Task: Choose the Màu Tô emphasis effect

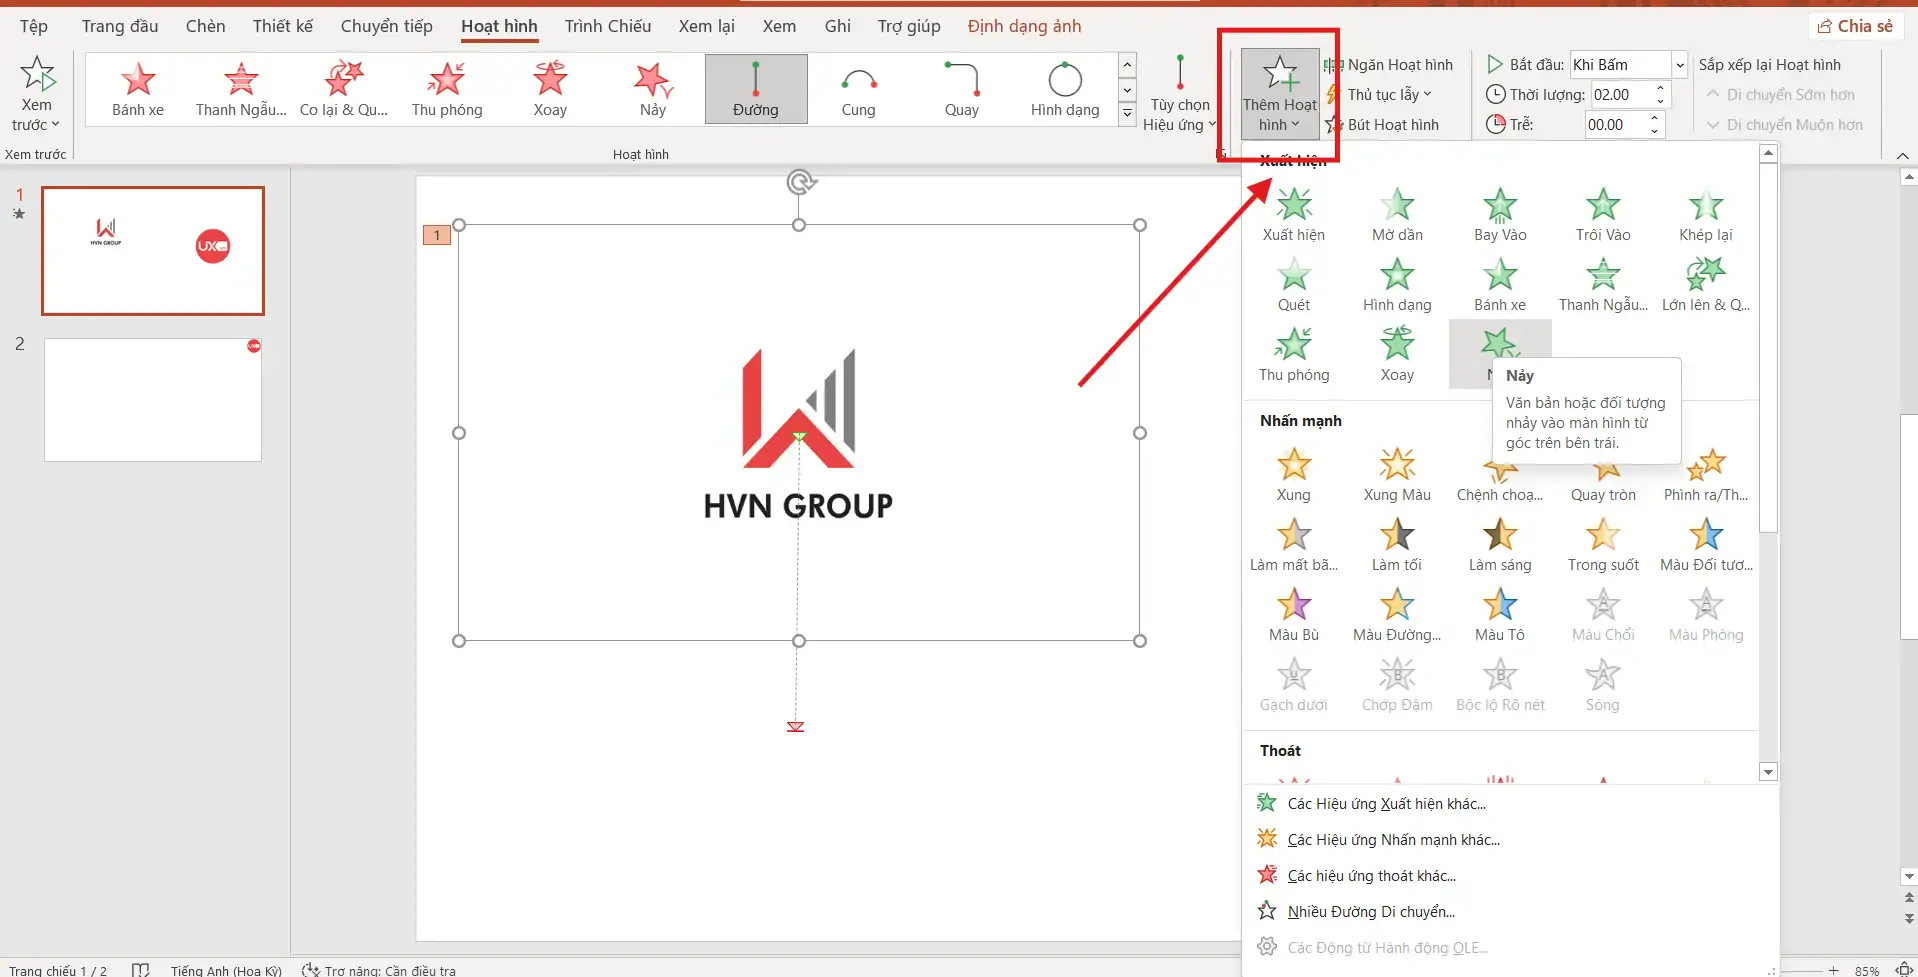Action: tap(1500, 616)
